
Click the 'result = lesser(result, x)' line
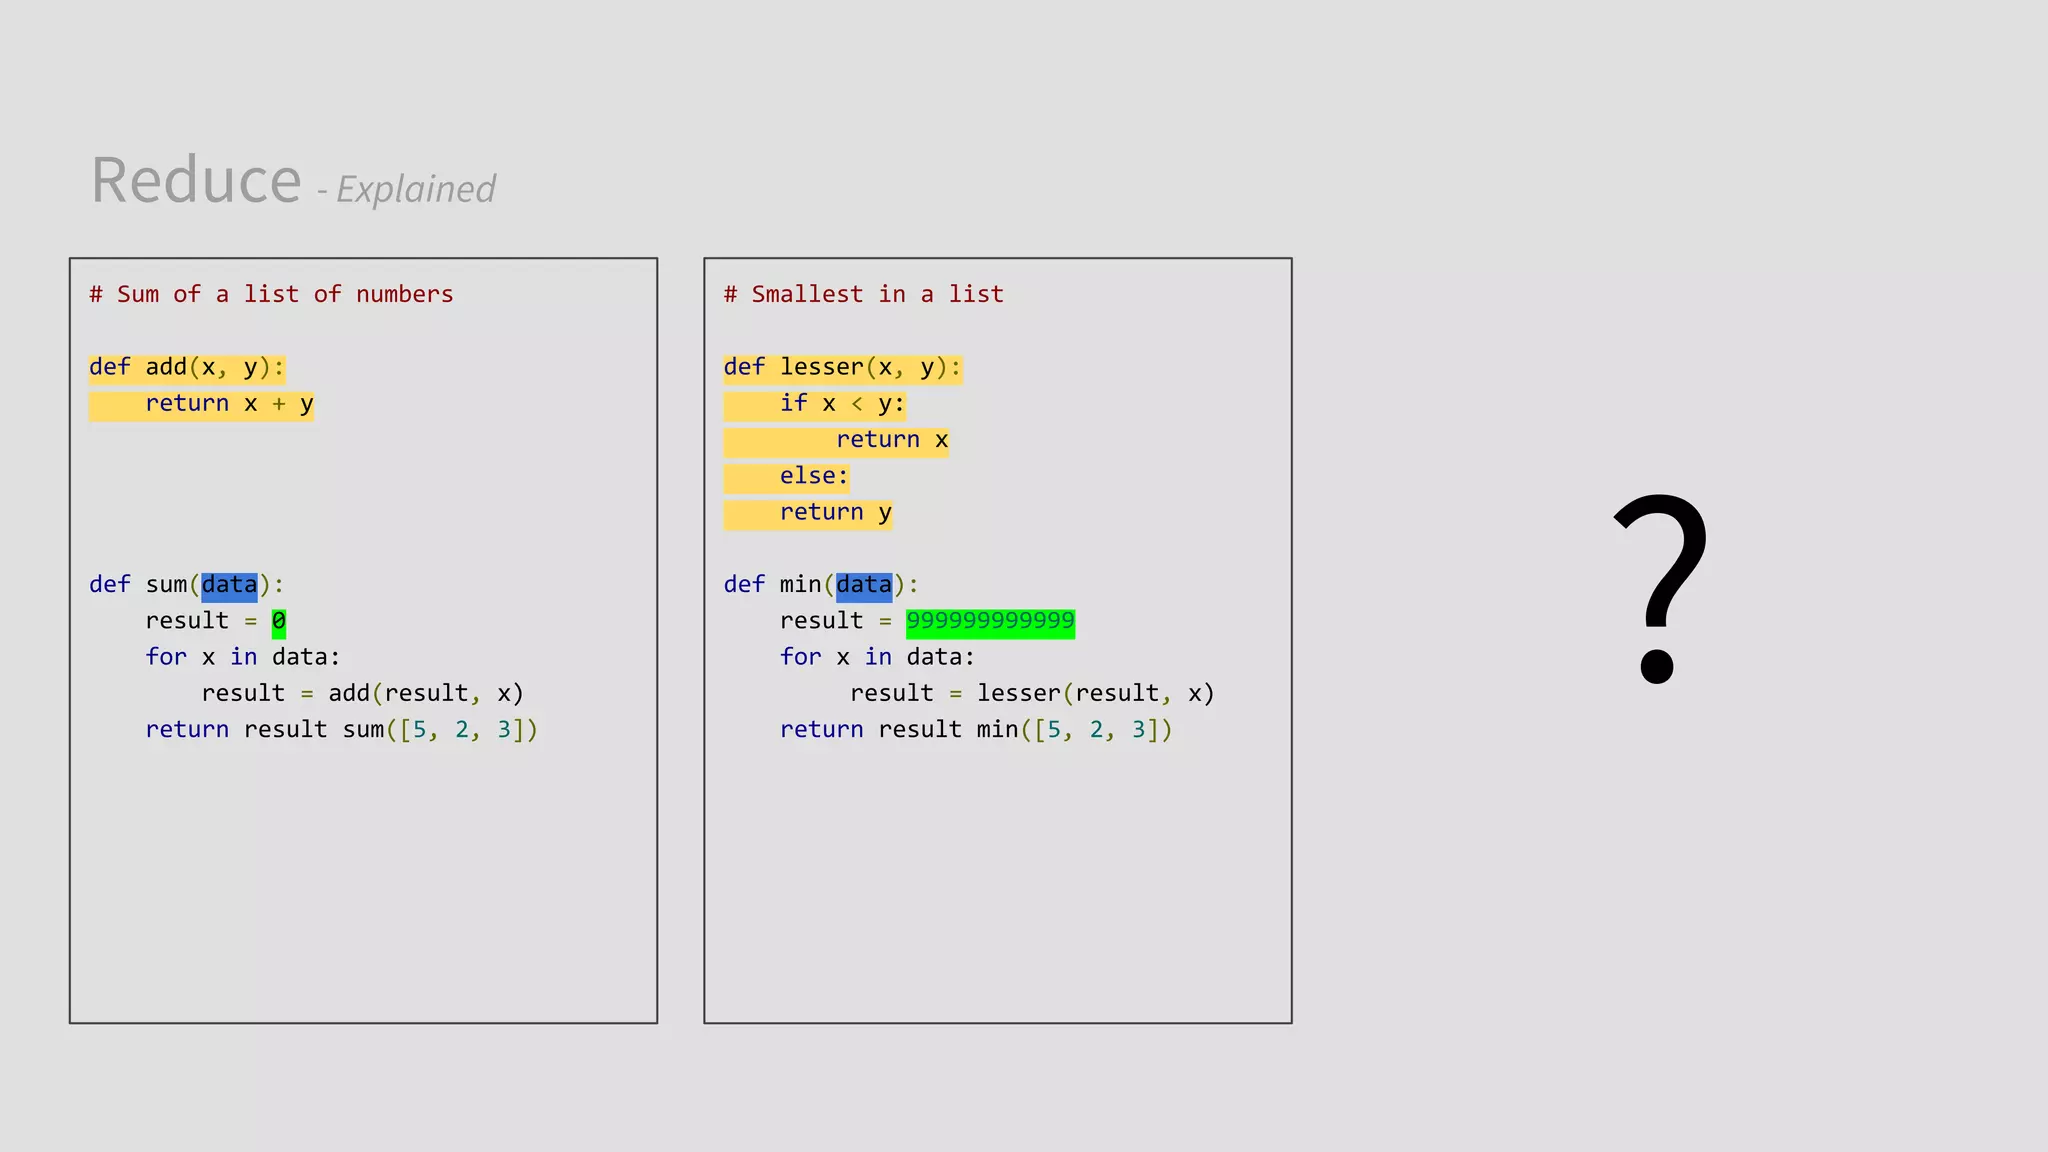[x=1032, y=693]
